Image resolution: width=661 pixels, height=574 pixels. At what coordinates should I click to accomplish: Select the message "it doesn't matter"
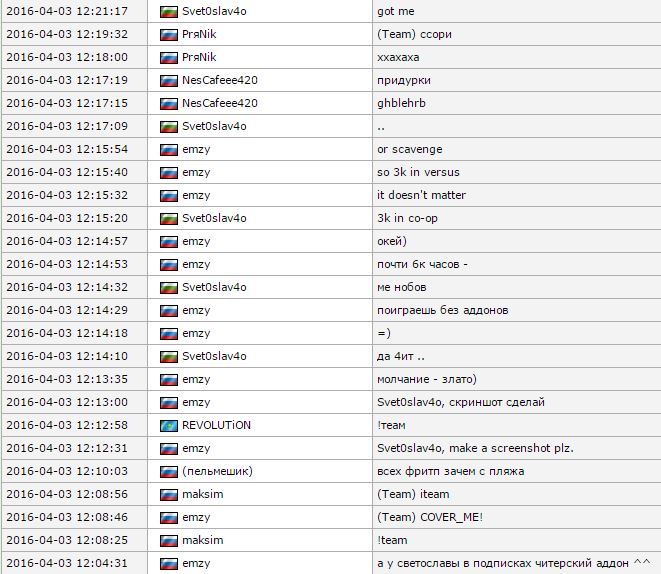421,195
